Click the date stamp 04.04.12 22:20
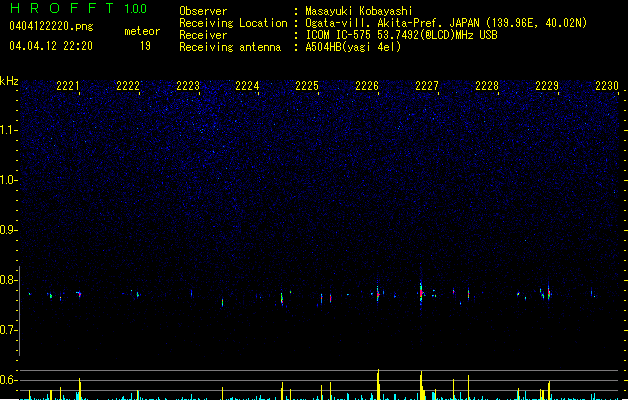The image size is (629, 400). click(x=51, y=46)
